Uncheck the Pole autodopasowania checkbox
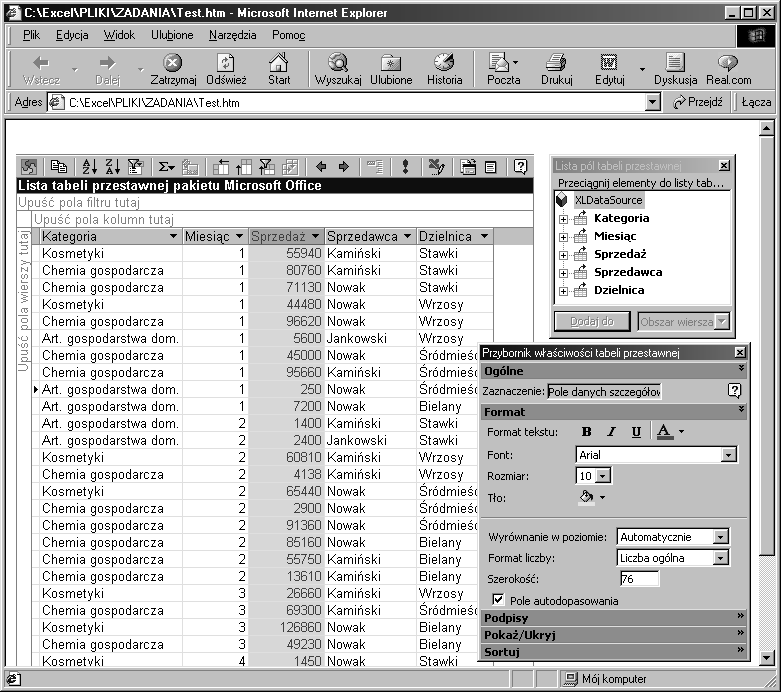 pyautogui.click(x=497, y=599)
